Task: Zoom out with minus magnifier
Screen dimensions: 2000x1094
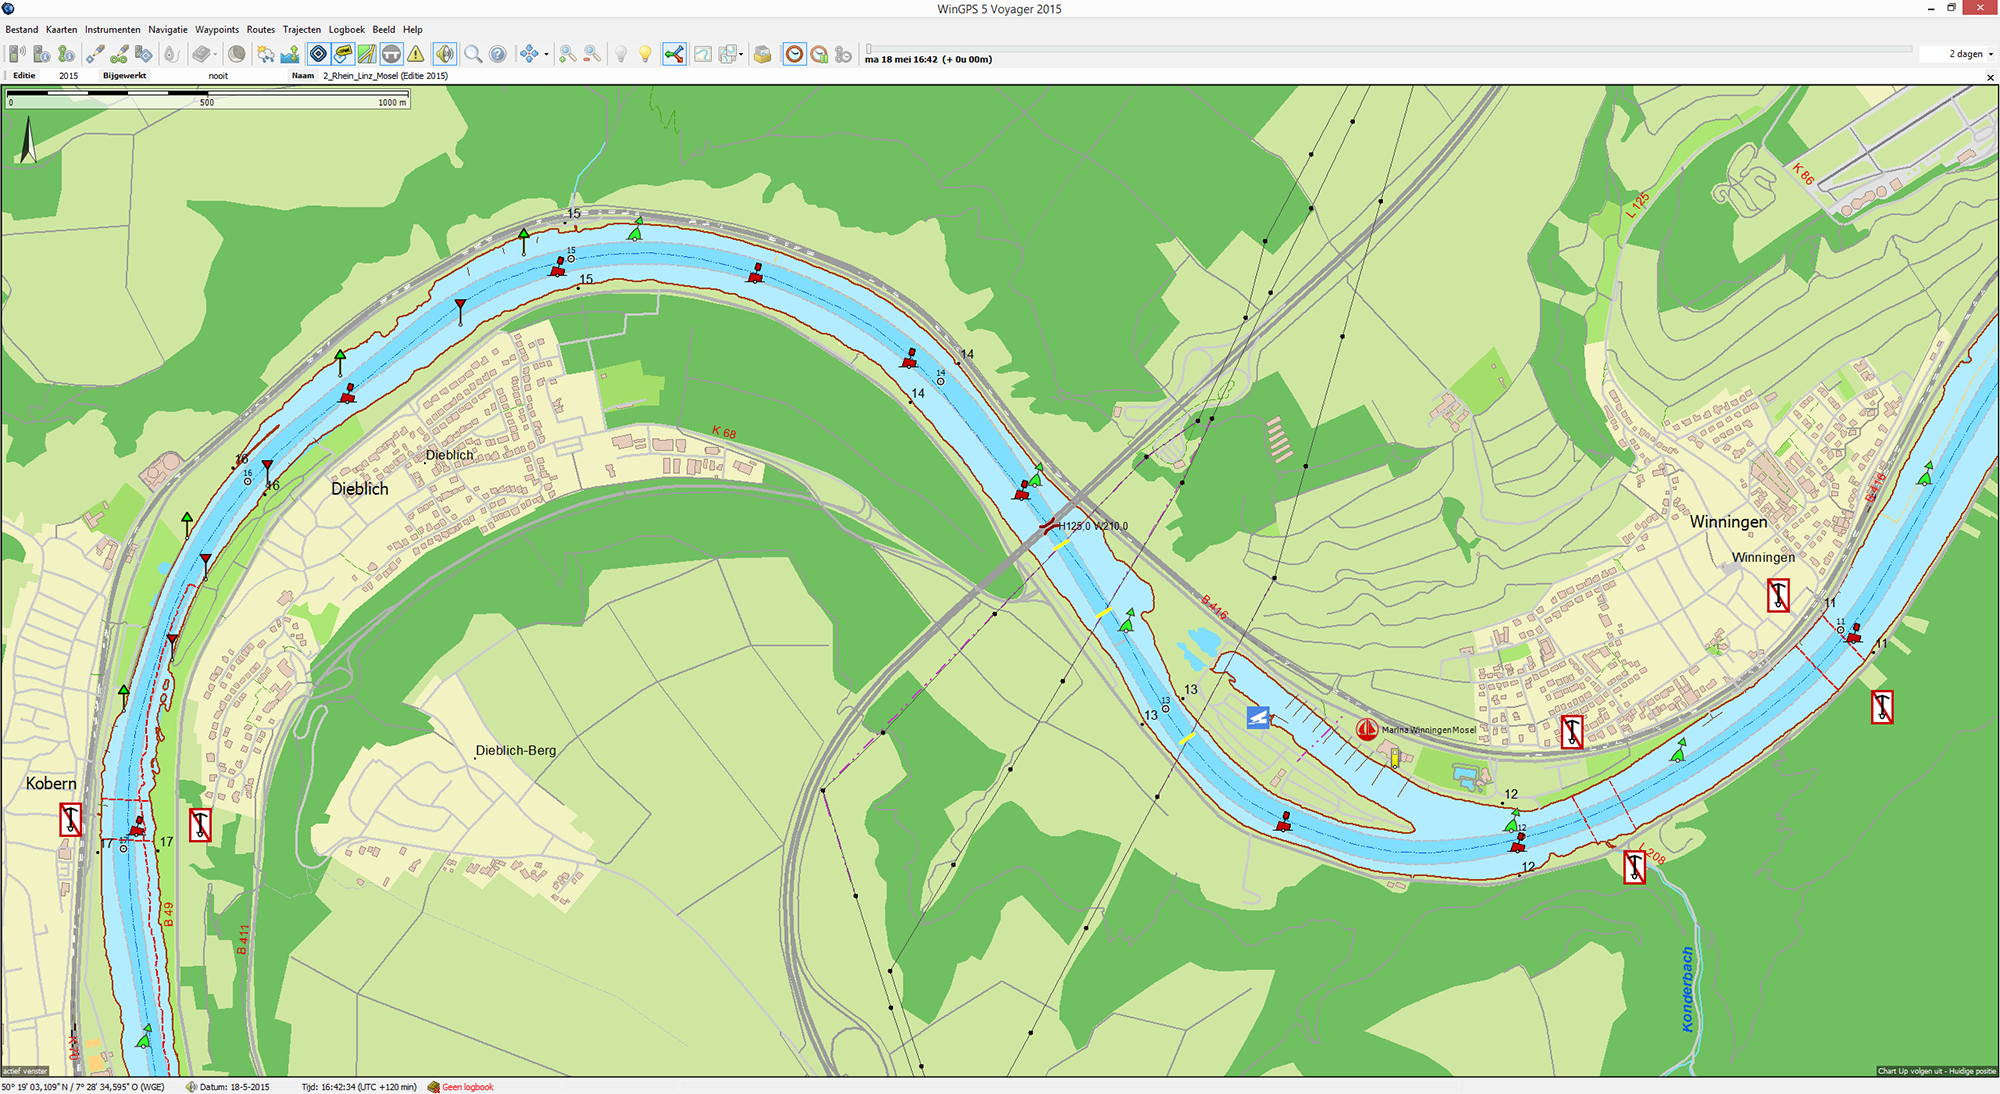Action: 592,54
